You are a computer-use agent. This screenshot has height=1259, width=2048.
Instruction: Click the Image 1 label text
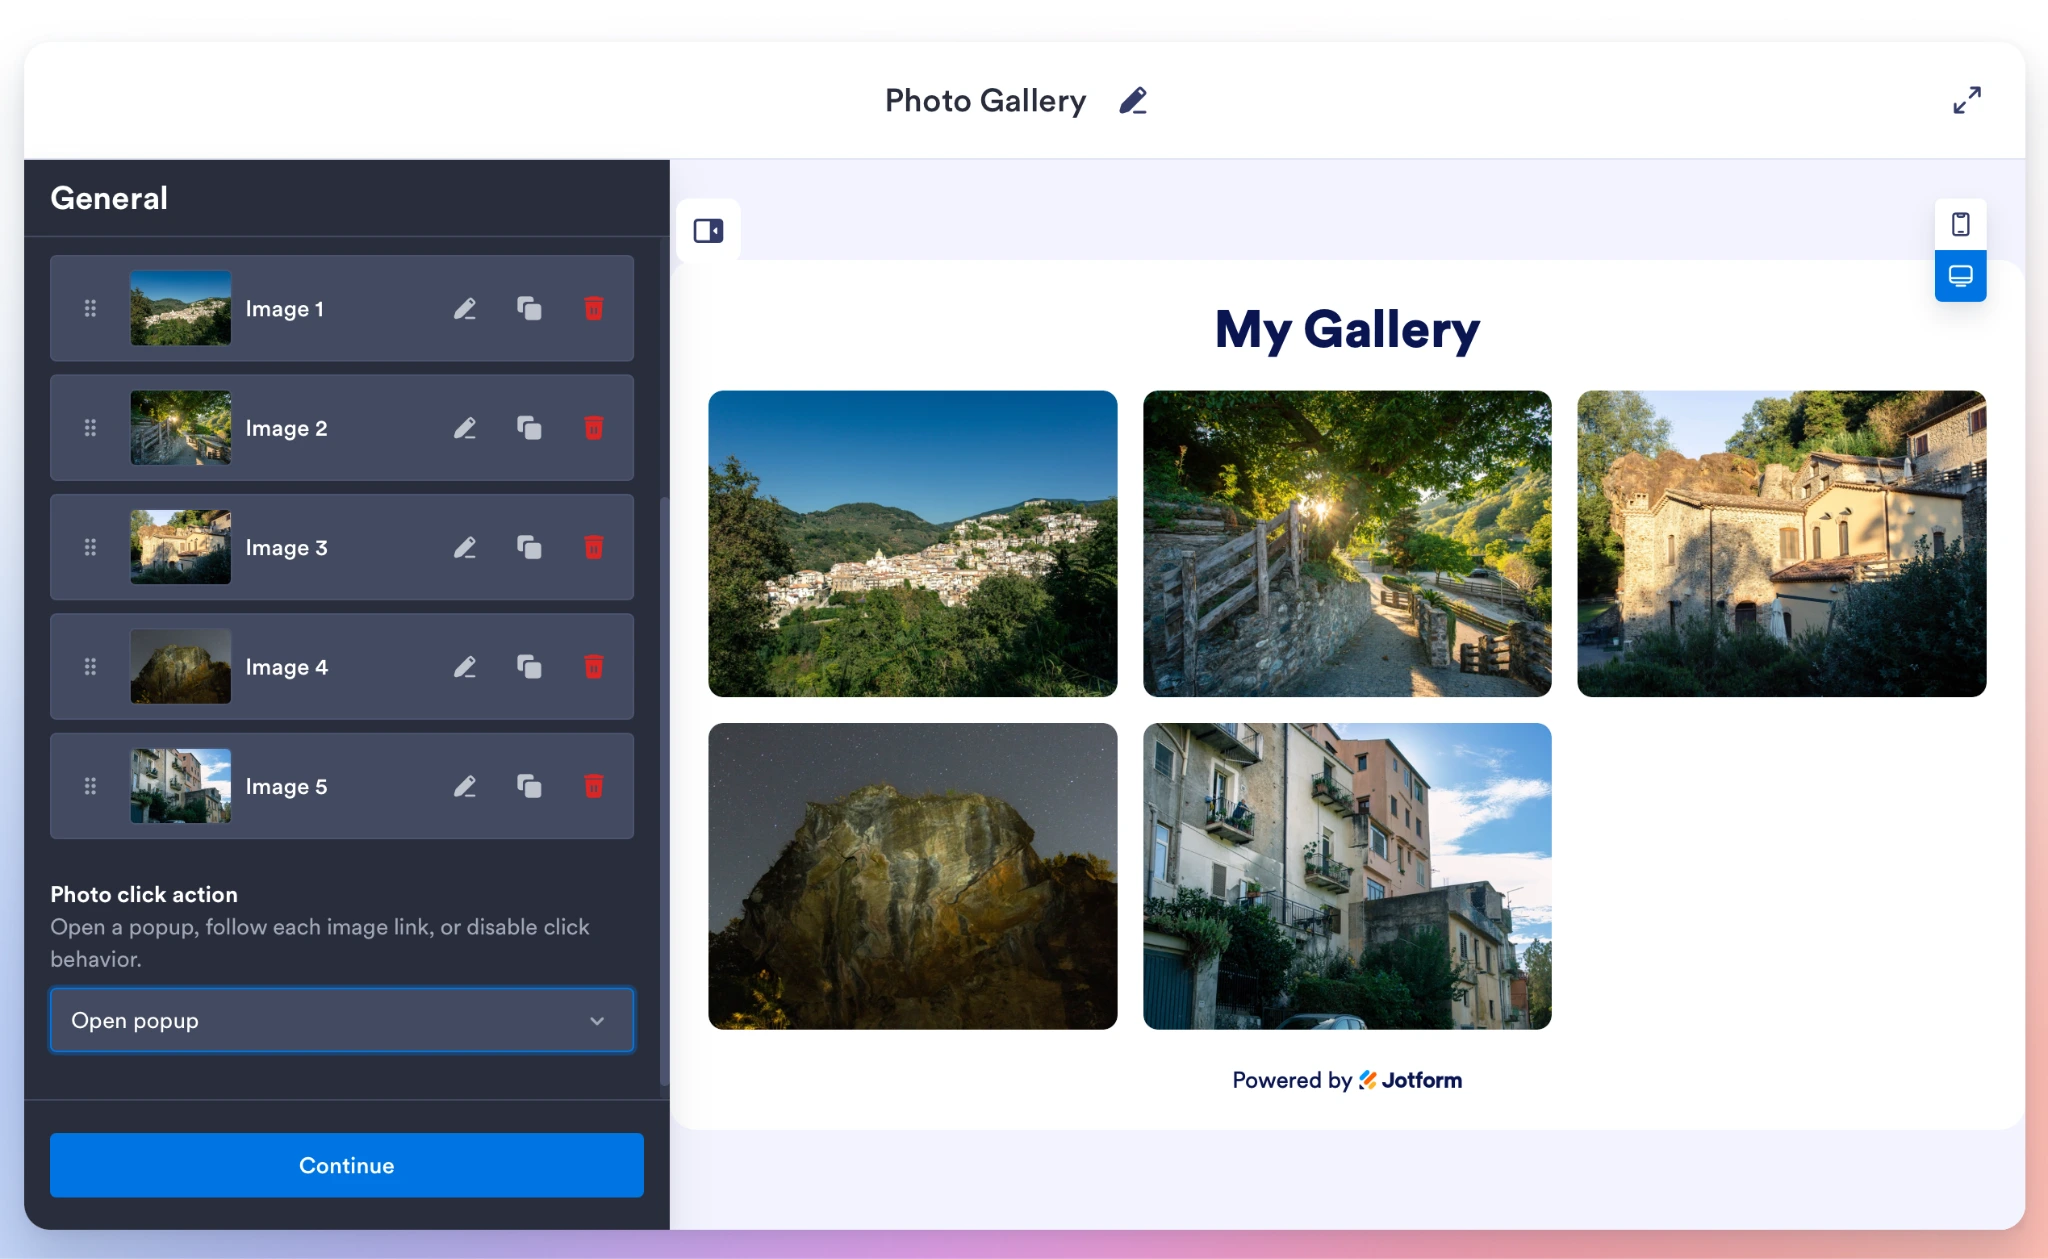(x=285, y=309)
